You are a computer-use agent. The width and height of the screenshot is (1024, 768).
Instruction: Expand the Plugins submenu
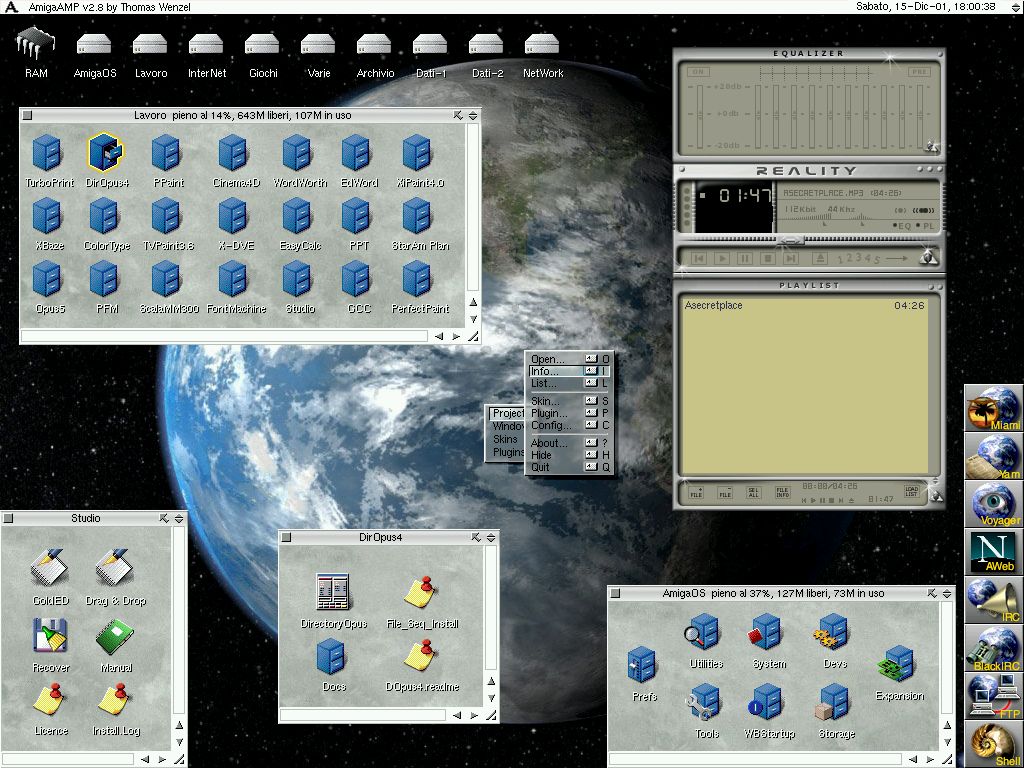(508, 452)
